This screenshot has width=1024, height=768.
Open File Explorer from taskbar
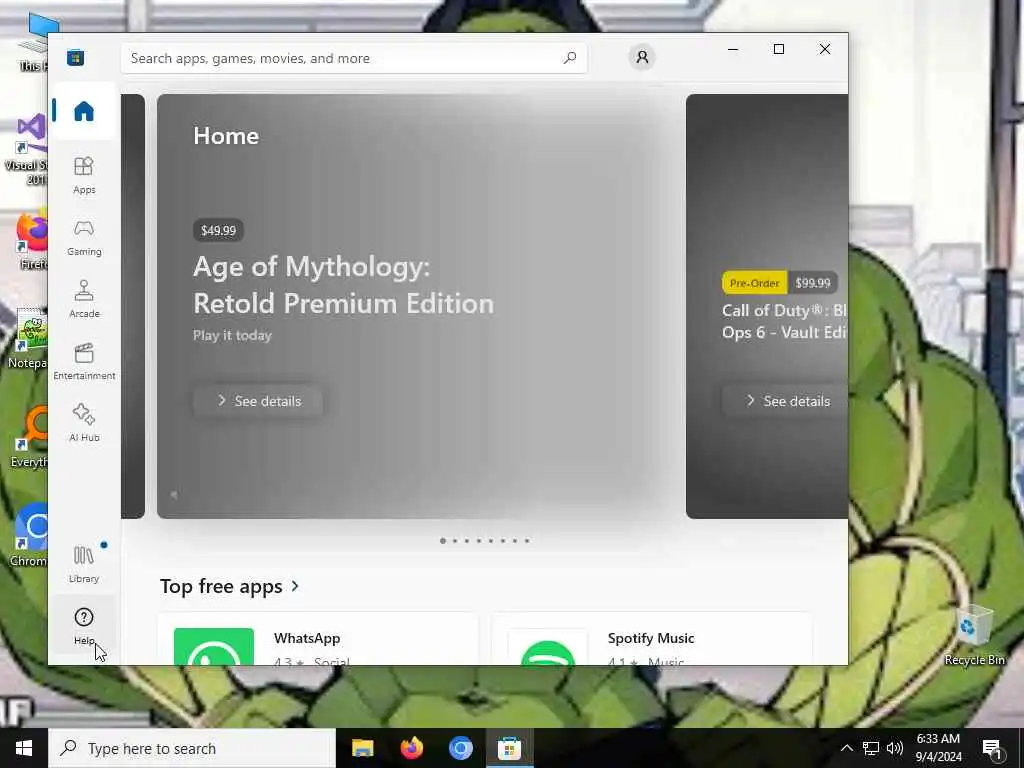[x=362, y=748]
